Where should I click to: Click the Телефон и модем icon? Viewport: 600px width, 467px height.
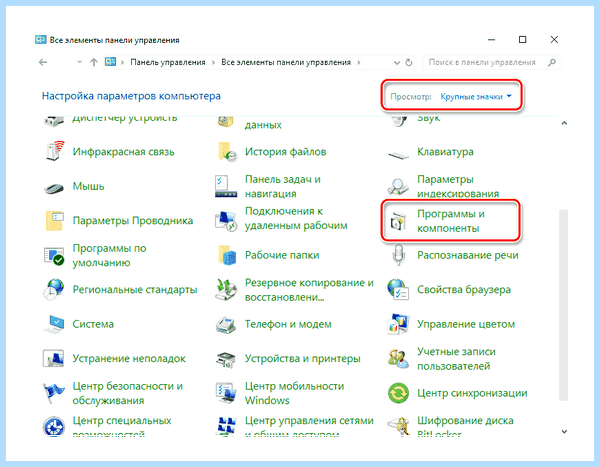tap(226, 325)
